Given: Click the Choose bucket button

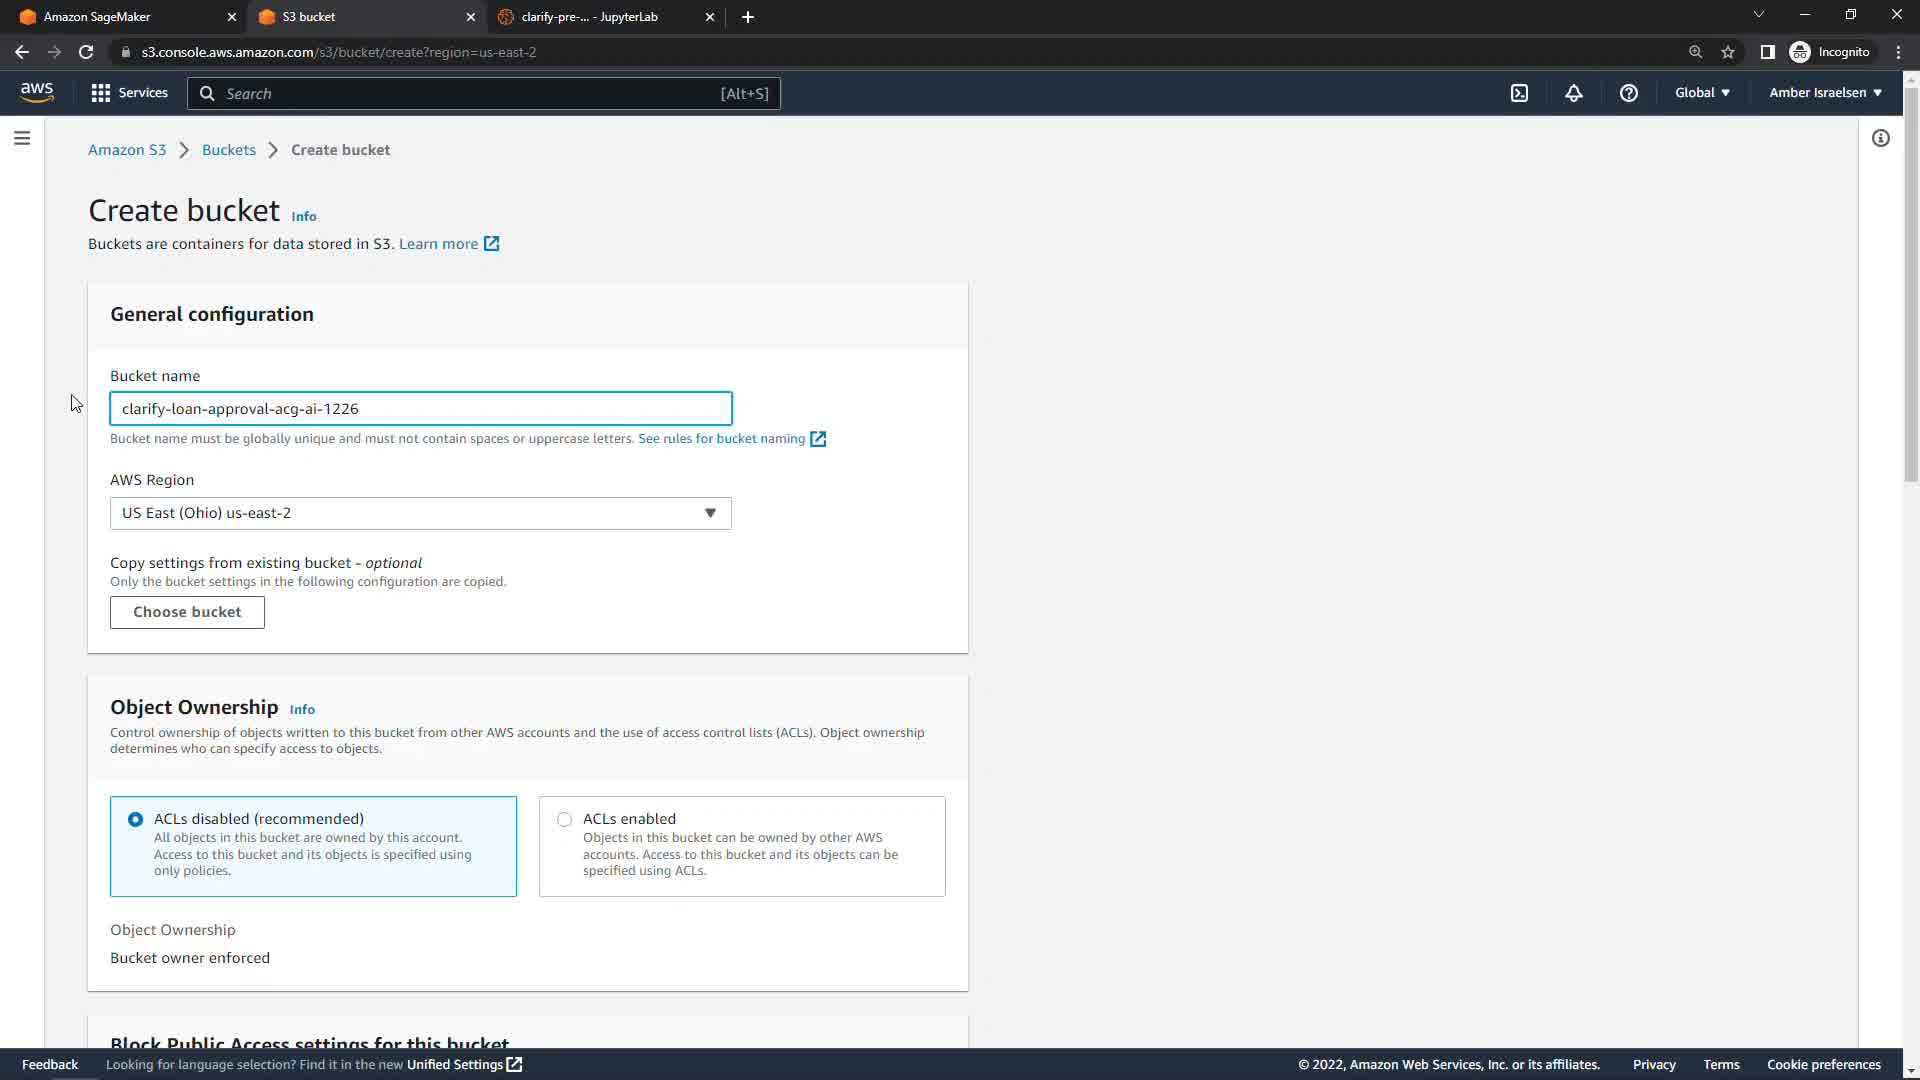Looking at the screenshot, I should coord(187,612).
